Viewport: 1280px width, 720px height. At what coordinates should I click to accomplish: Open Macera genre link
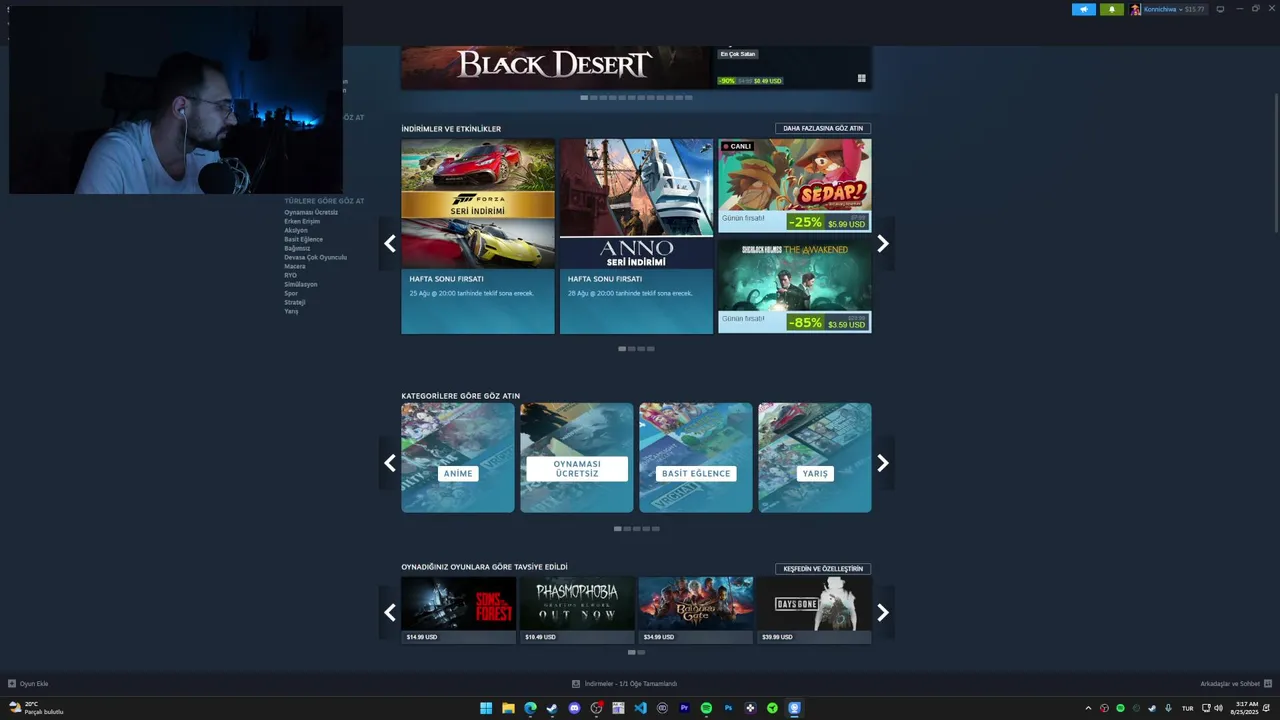[295, 266]
